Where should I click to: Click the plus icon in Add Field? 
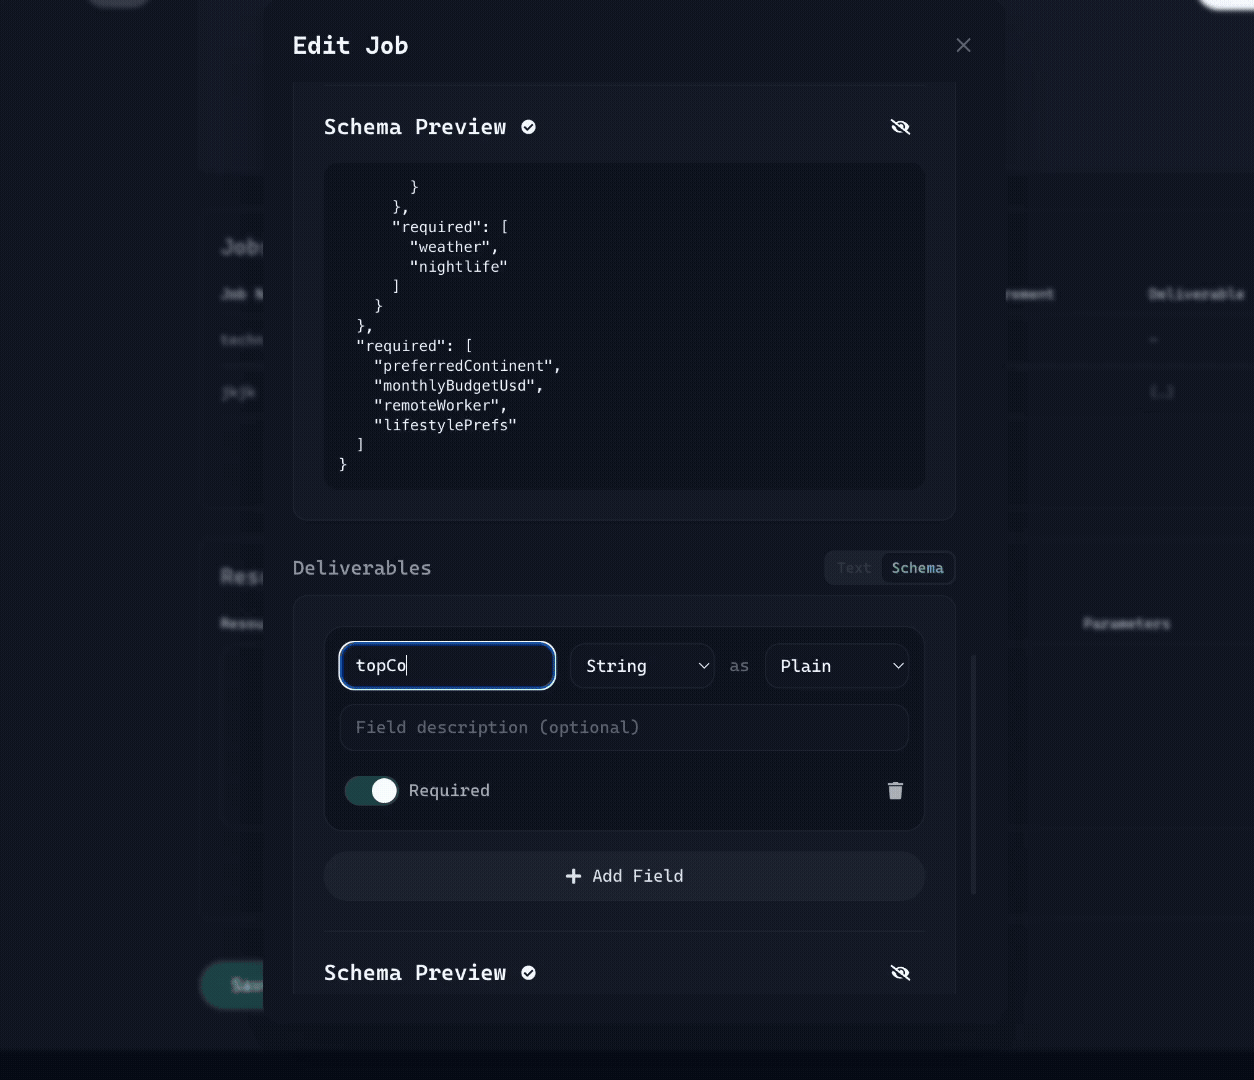pos(573,876)
